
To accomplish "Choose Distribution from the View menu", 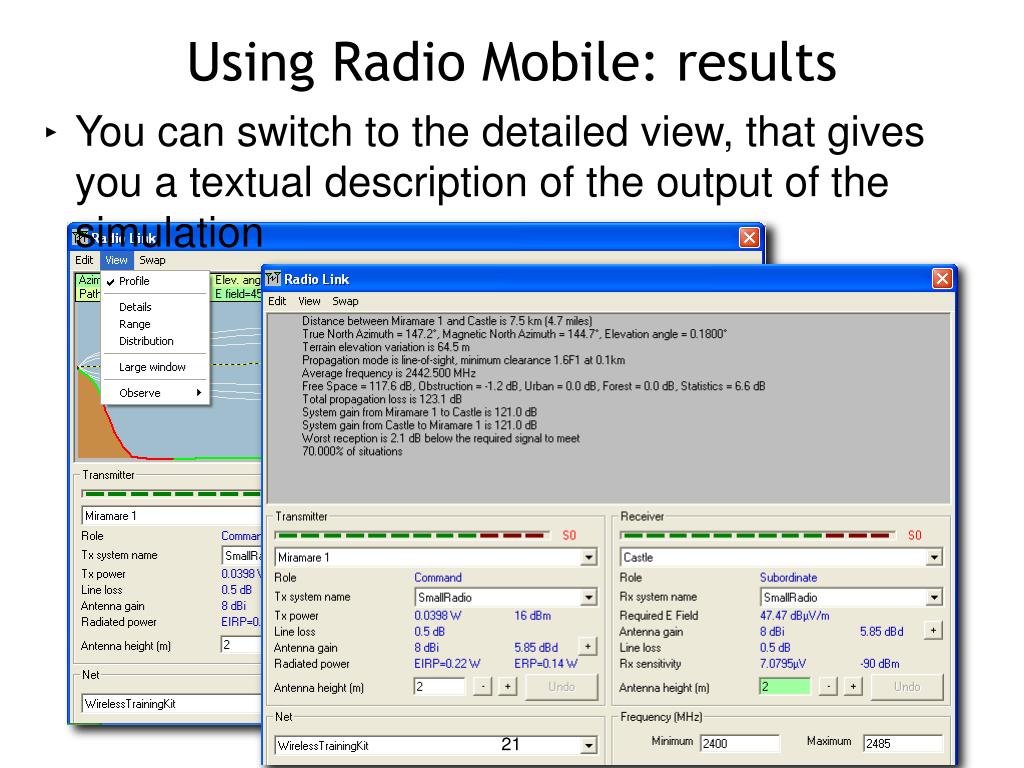I will click(155, 341).
